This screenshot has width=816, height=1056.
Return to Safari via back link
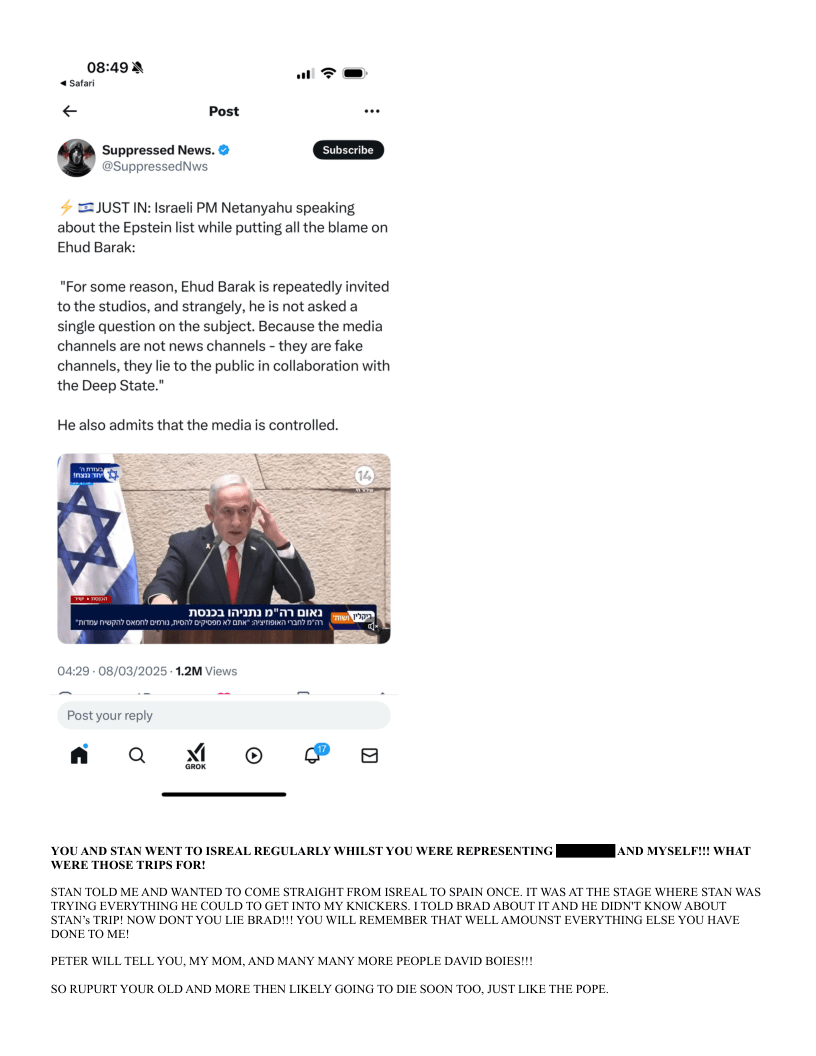pyautogui.click(x=77, y=84)
